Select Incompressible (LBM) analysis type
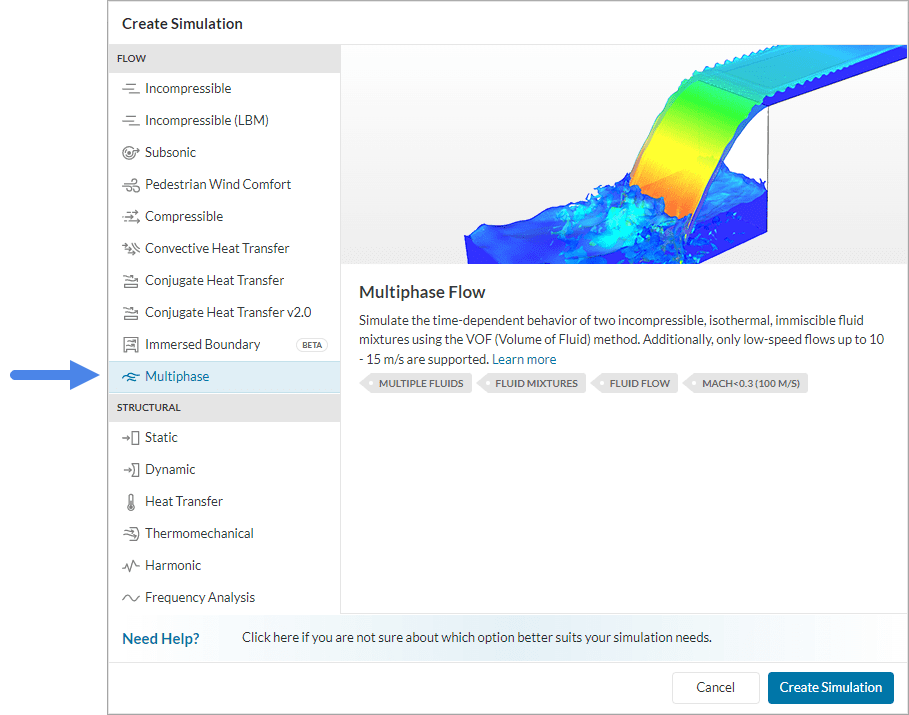909x715 pixels. [206, 121]
